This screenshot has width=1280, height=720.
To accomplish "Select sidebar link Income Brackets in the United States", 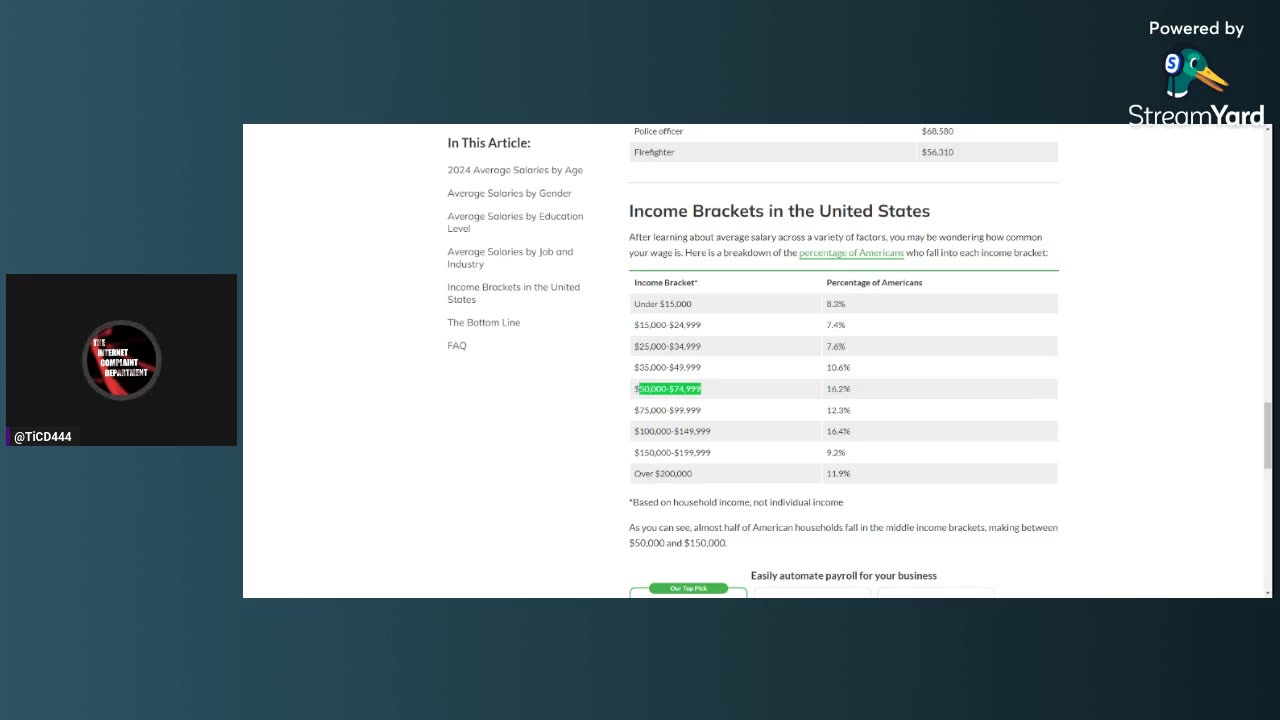I will [x=513, y=293].
